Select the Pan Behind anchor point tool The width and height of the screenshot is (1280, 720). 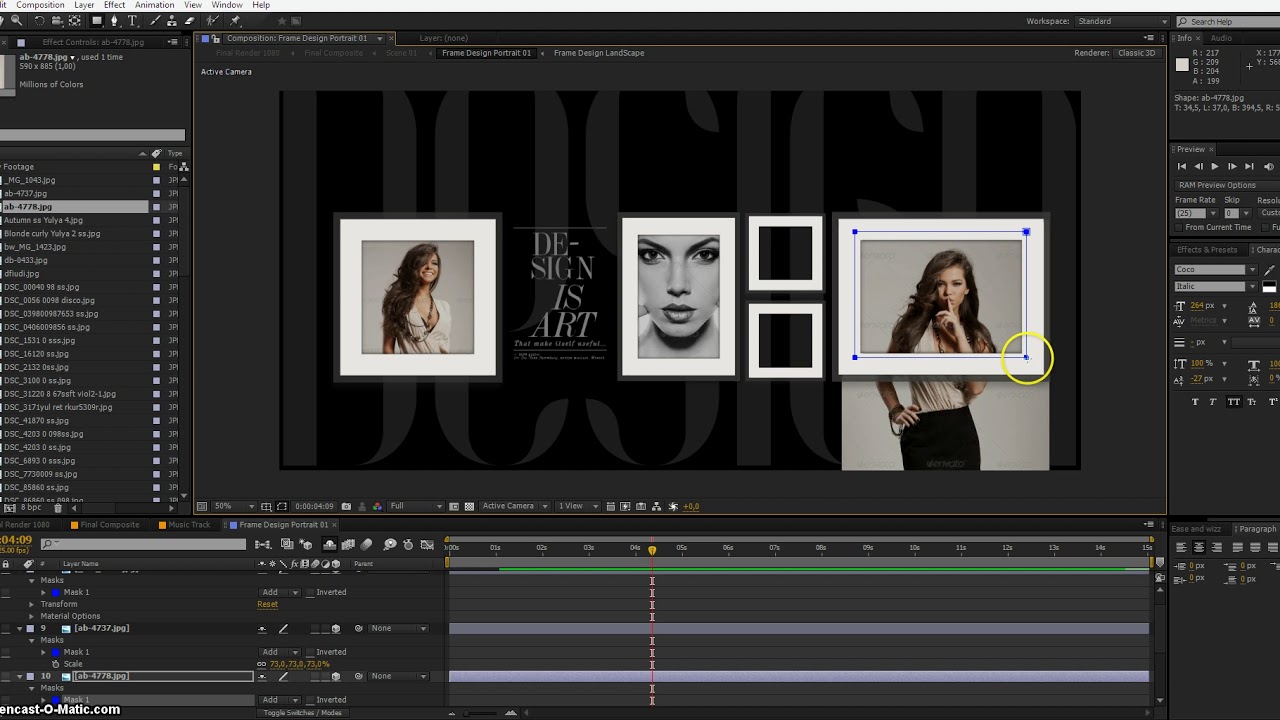[74, 21]
